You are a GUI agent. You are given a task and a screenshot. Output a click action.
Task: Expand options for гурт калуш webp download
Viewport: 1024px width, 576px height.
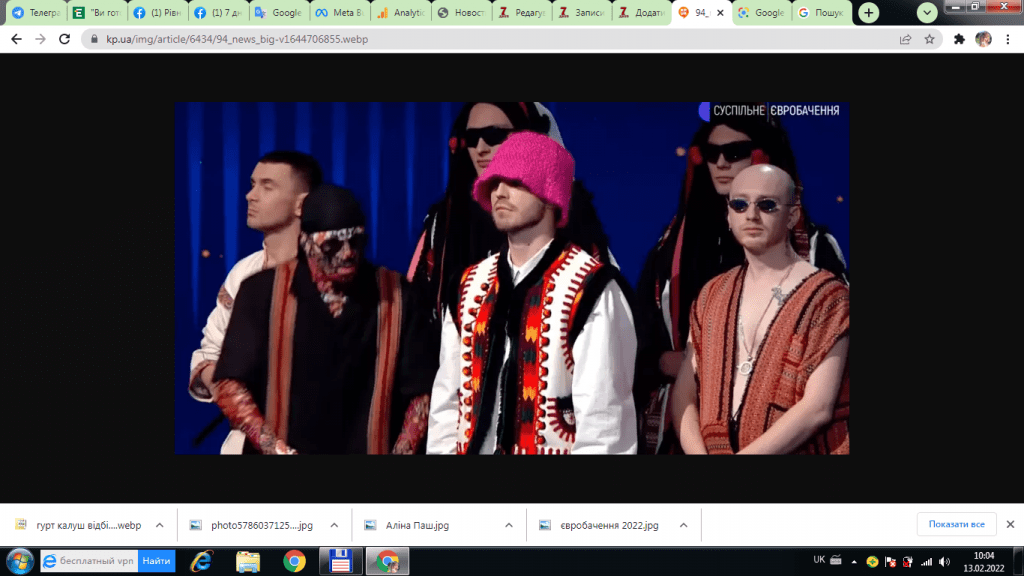point(161,525)
